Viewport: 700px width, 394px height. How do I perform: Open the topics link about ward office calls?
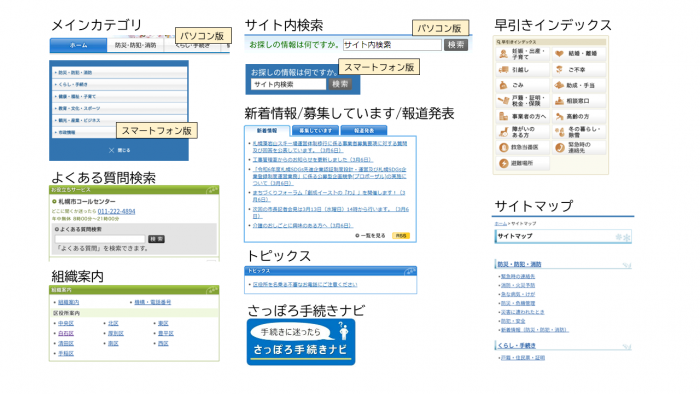coord(305,284)
